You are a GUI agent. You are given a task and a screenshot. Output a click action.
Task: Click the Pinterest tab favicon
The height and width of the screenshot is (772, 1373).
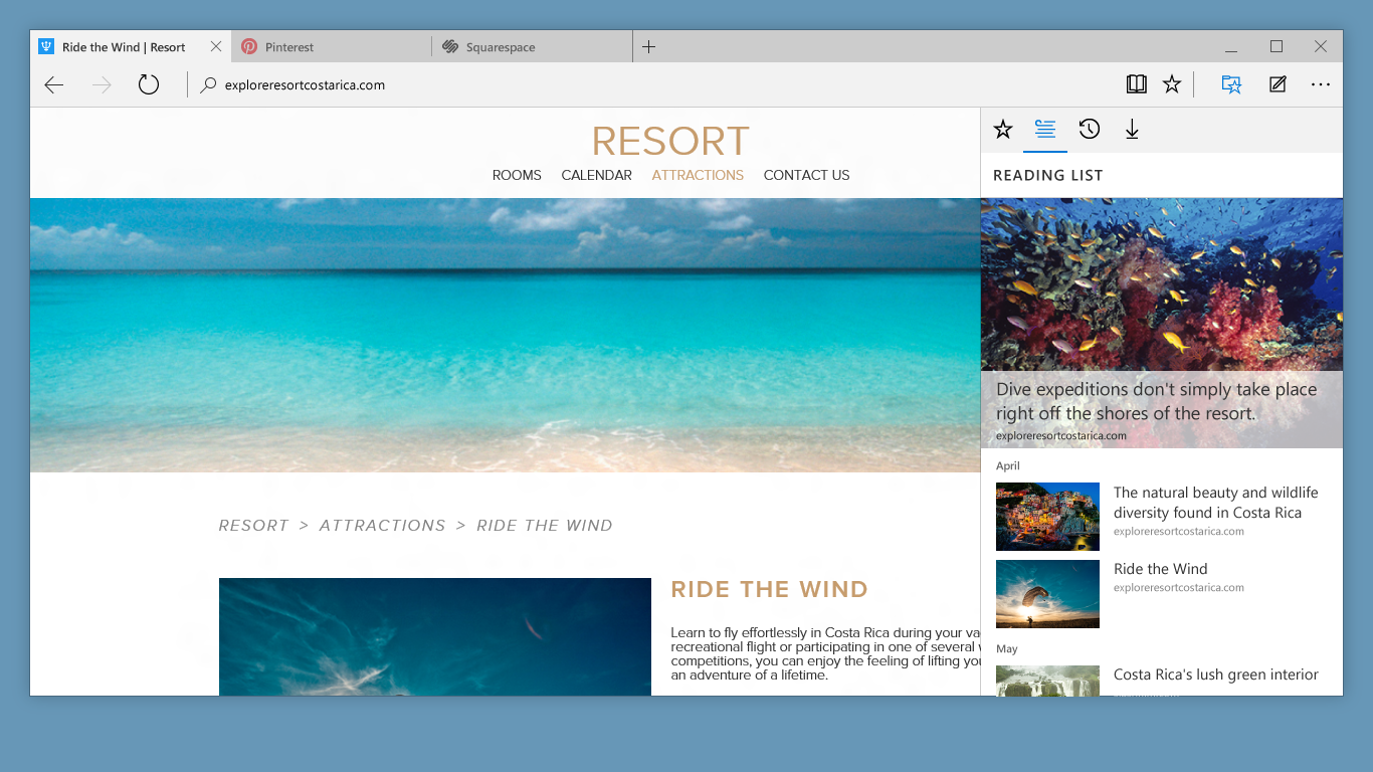point(249,47)
